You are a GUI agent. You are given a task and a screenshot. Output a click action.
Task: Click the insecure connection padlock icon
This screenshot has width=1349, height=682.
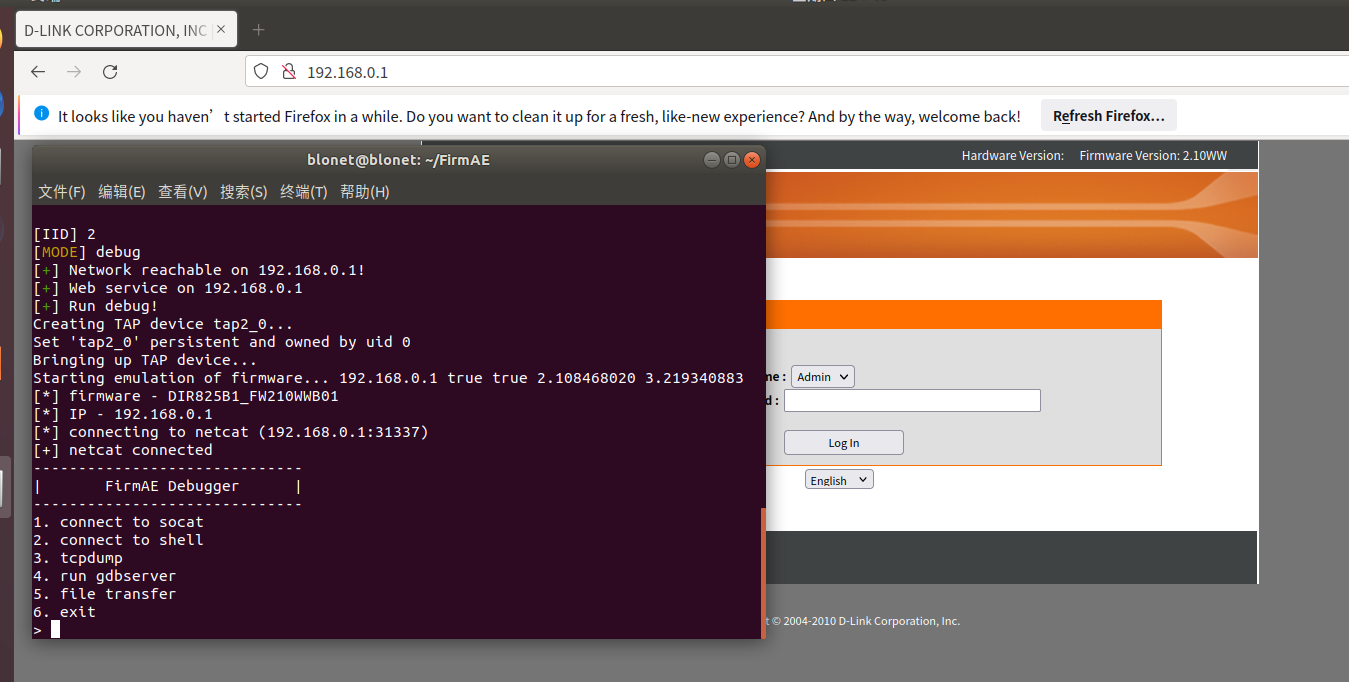pyautogui.click(x=288, y=72)
